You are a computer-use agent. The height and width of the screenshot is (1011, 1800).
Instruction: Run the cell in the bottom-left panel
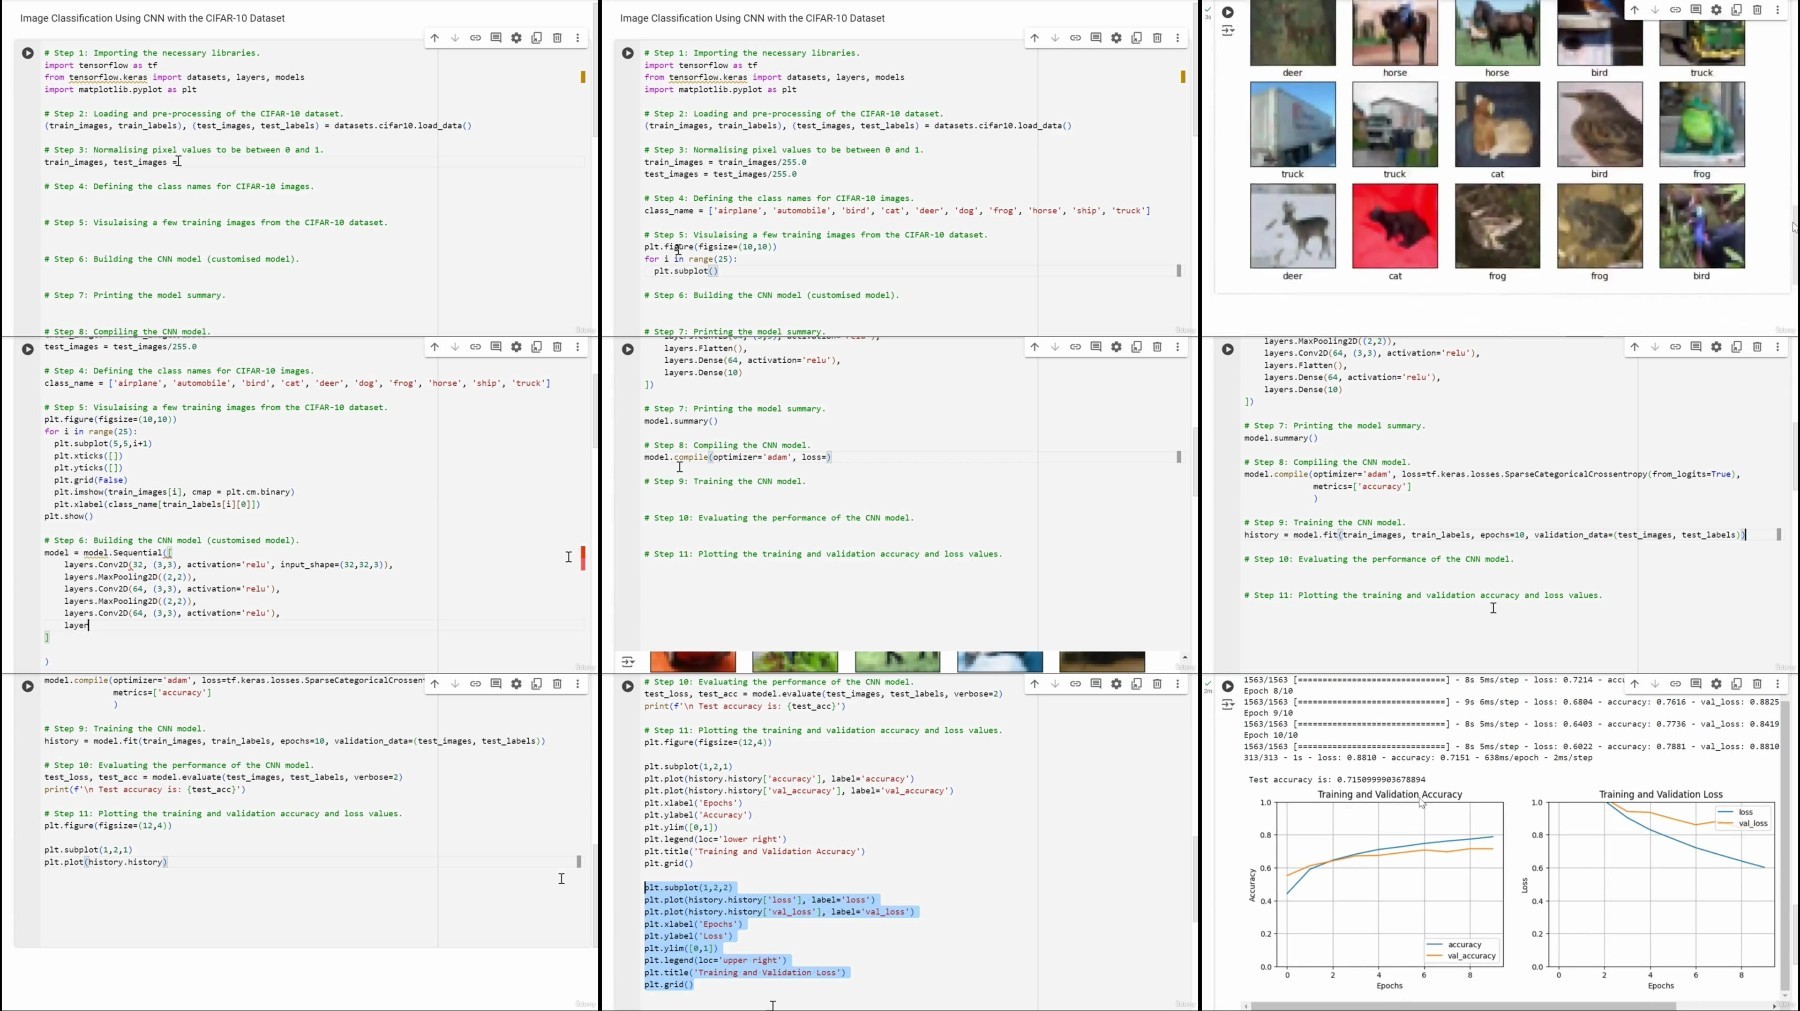(28, 686)
